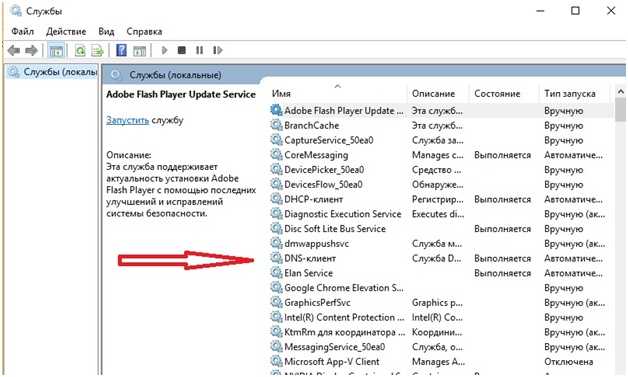Go back with the toolbar left arrow

[14, 50]
